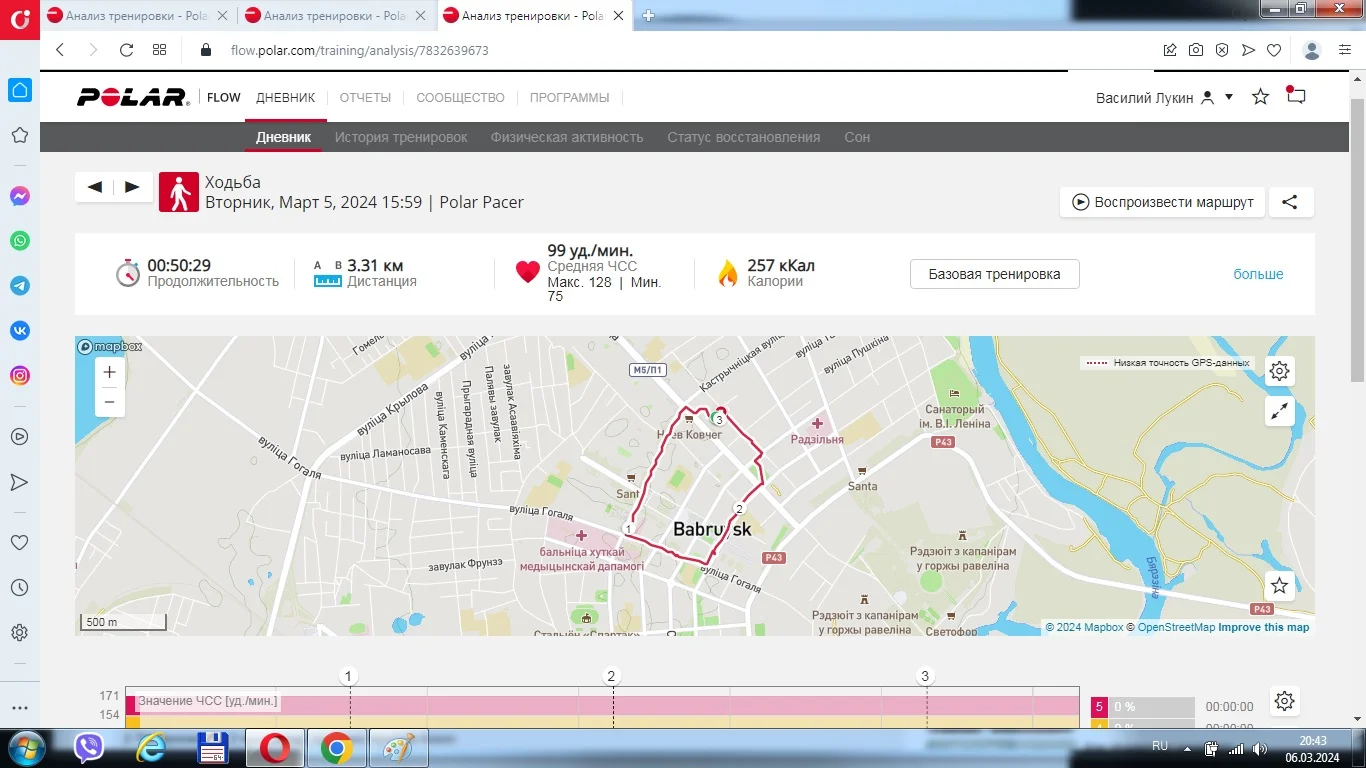Open the СООБЩЕСТВО main menu item

point(461,98)
